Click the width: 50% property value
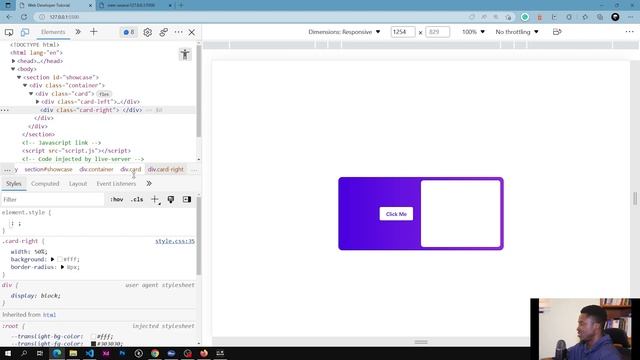Viewport: 640px width, 360px height. click(x=41, y=251)
